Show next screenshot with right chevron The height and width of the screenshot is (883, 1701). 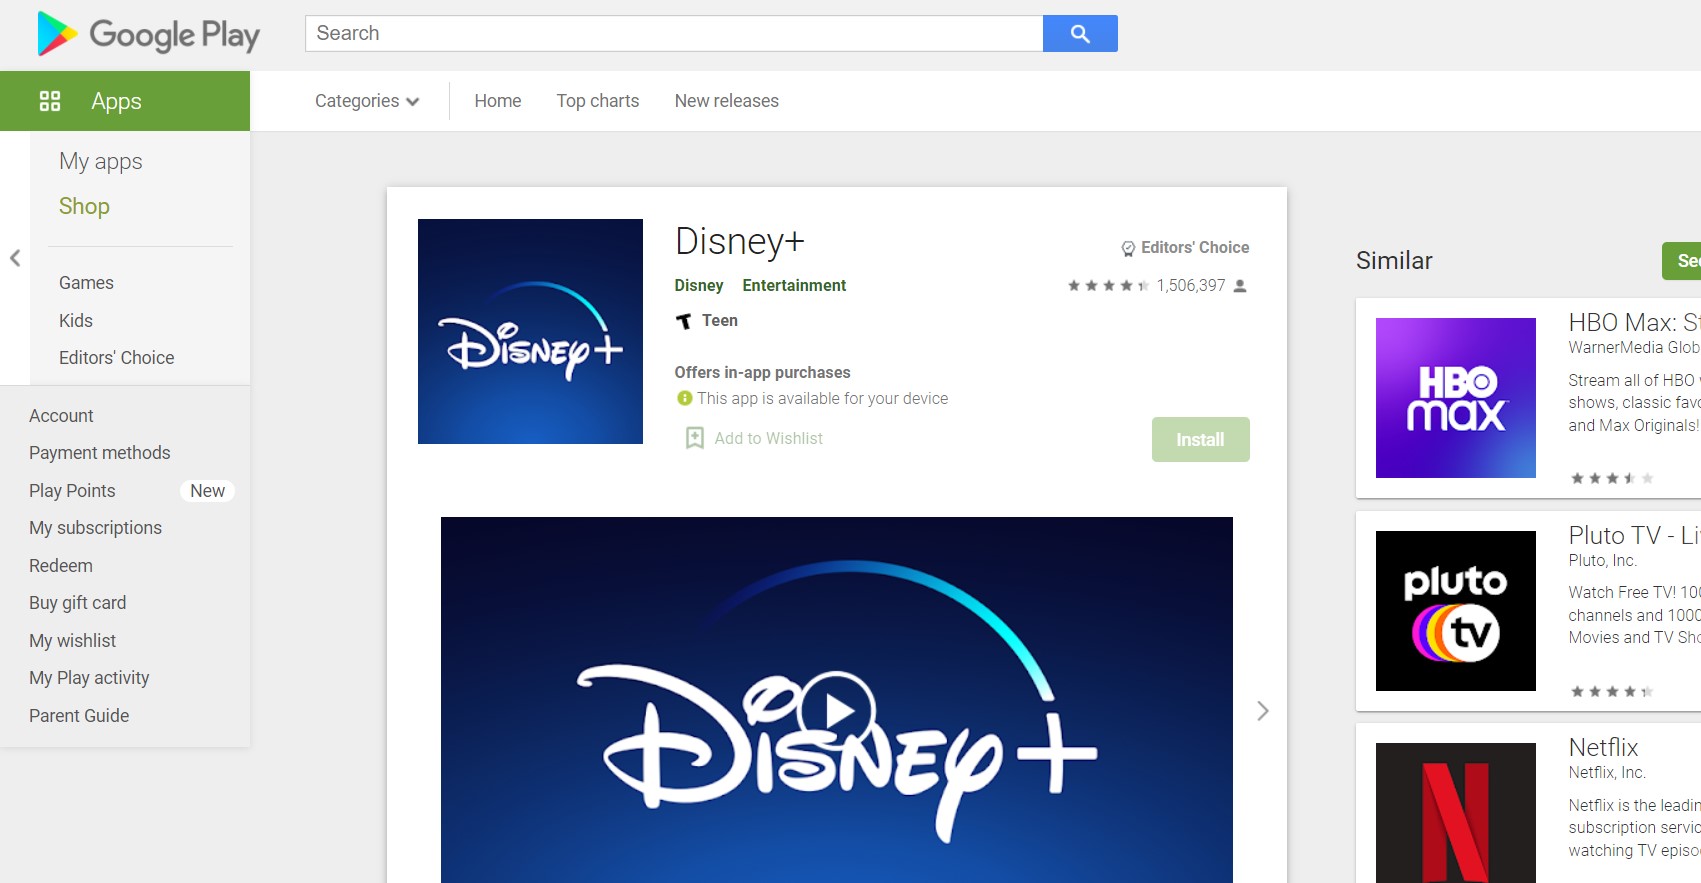[1263, 711]
